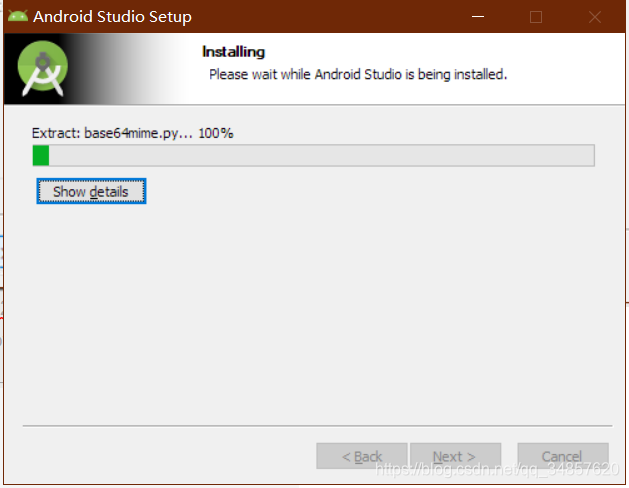
Task: Click the 'Installing' heading text
Action: 233,52
